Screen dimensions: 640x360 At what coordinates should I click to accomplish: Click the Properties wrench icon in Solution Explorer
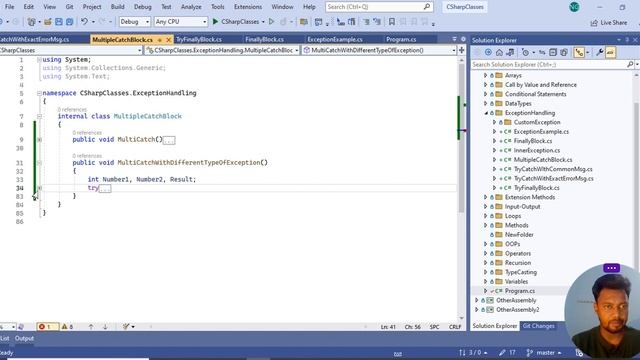coord(600,53)
